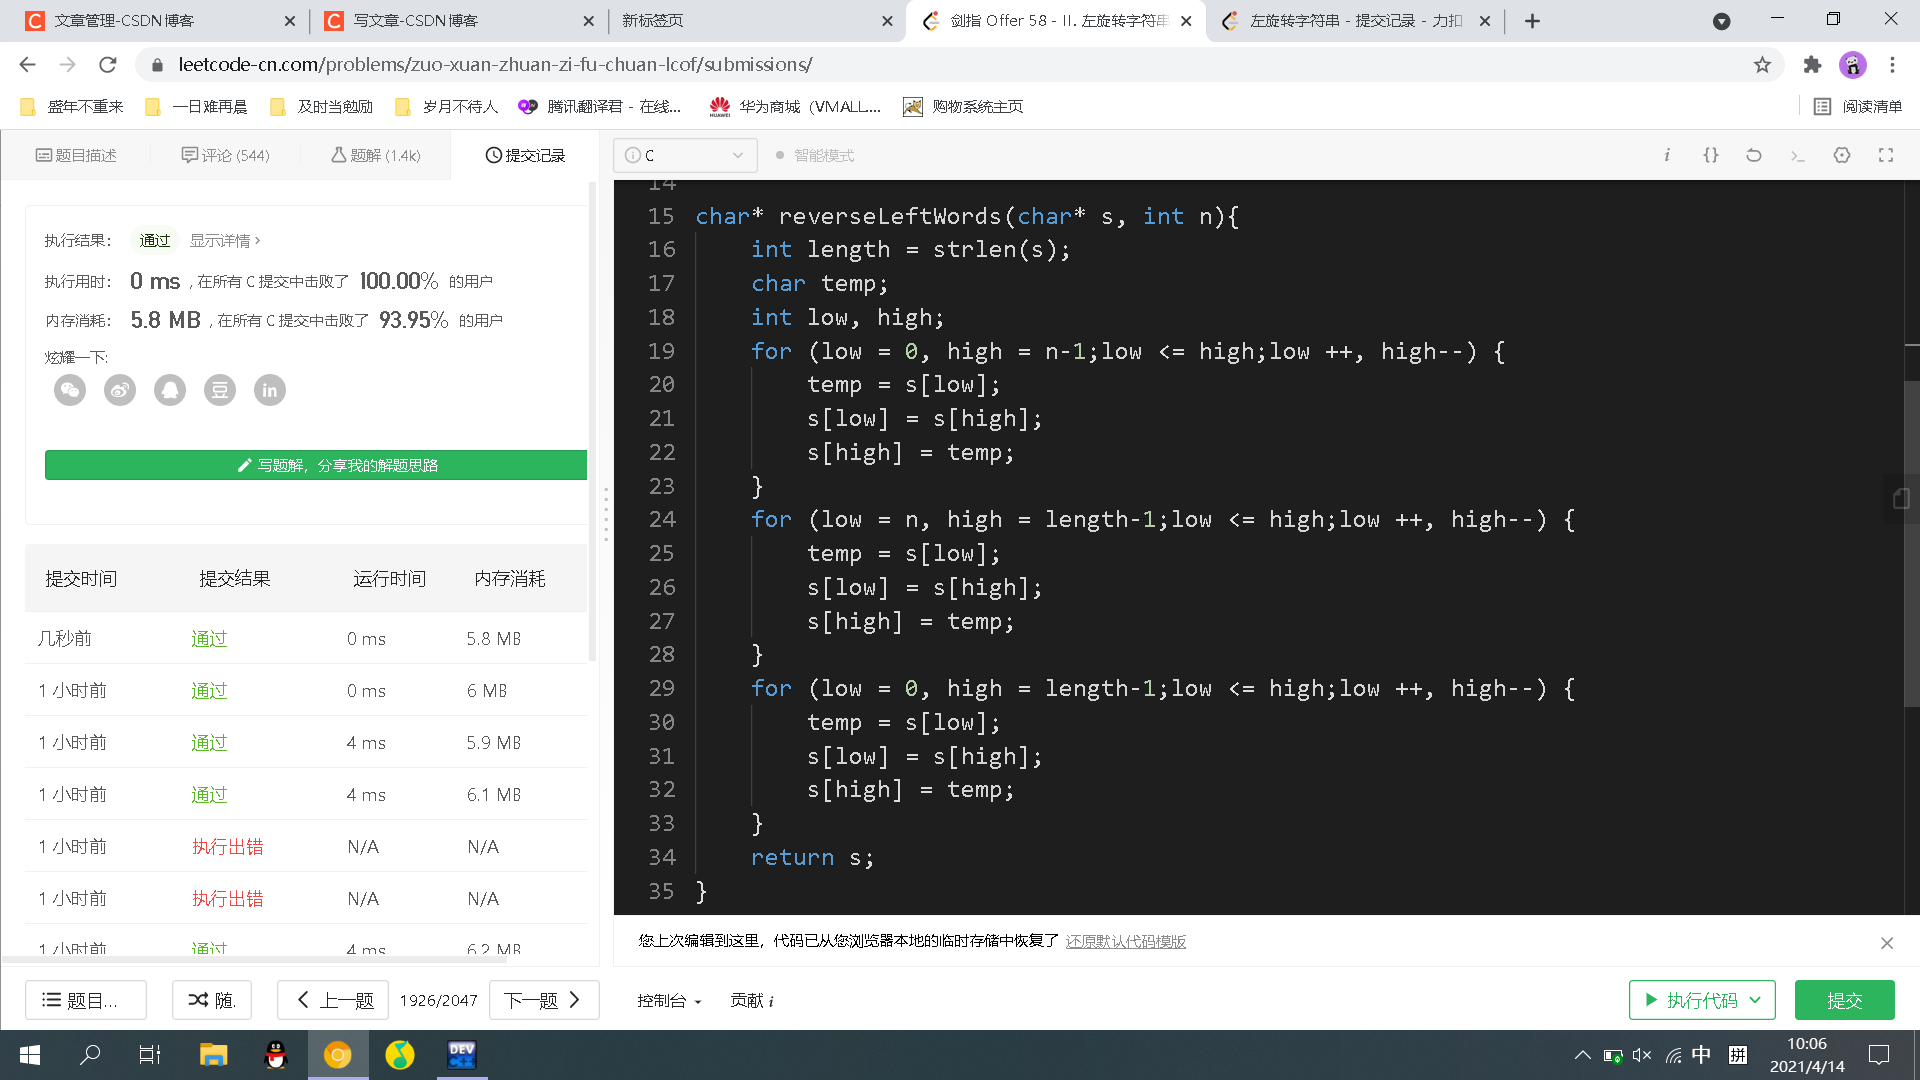Click the Weibo share icon
The image size is (1920, 1080).
coord(120,390)
